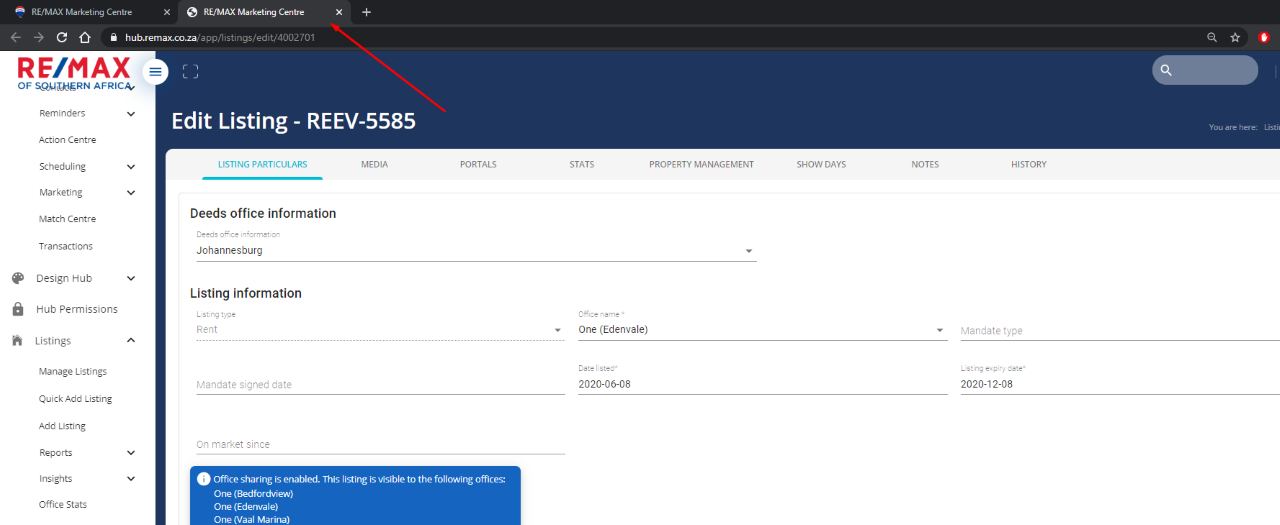Open the Property Management tab
The image size is (1280, 525).
click(701, 164)
